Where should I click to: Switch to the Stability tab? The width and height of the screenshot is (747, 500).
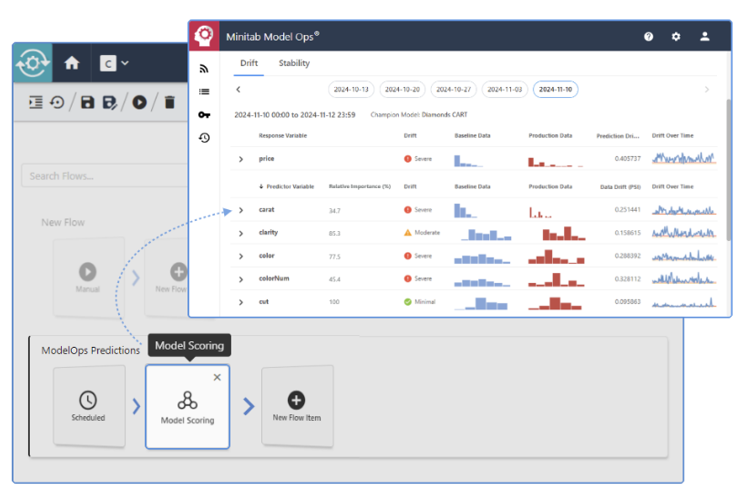(x=294, y=63)
